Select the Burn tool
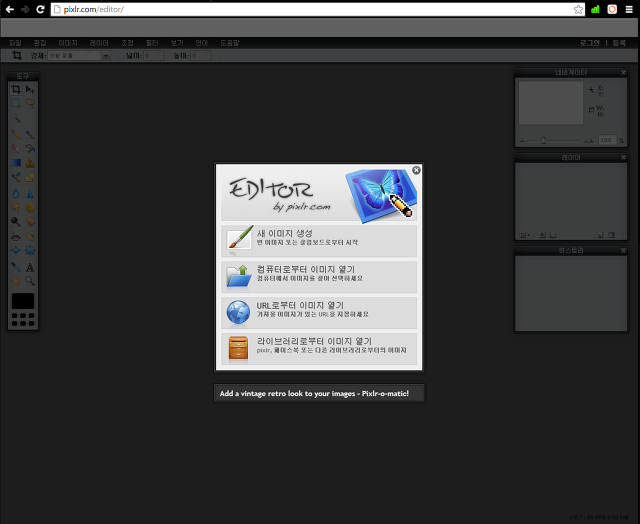The width and height of the screenshot is (640, 524). point(30,222)
